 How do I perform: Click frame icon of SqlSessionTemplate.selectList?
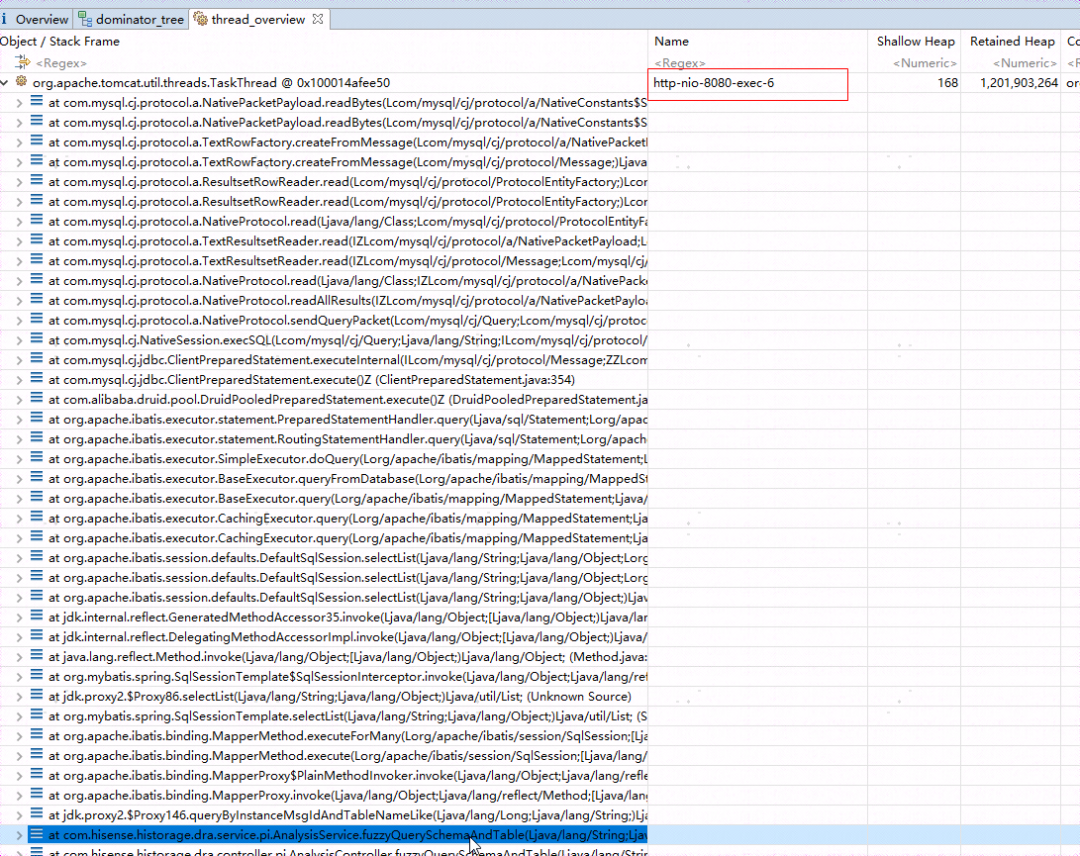[x=37, y=715]
